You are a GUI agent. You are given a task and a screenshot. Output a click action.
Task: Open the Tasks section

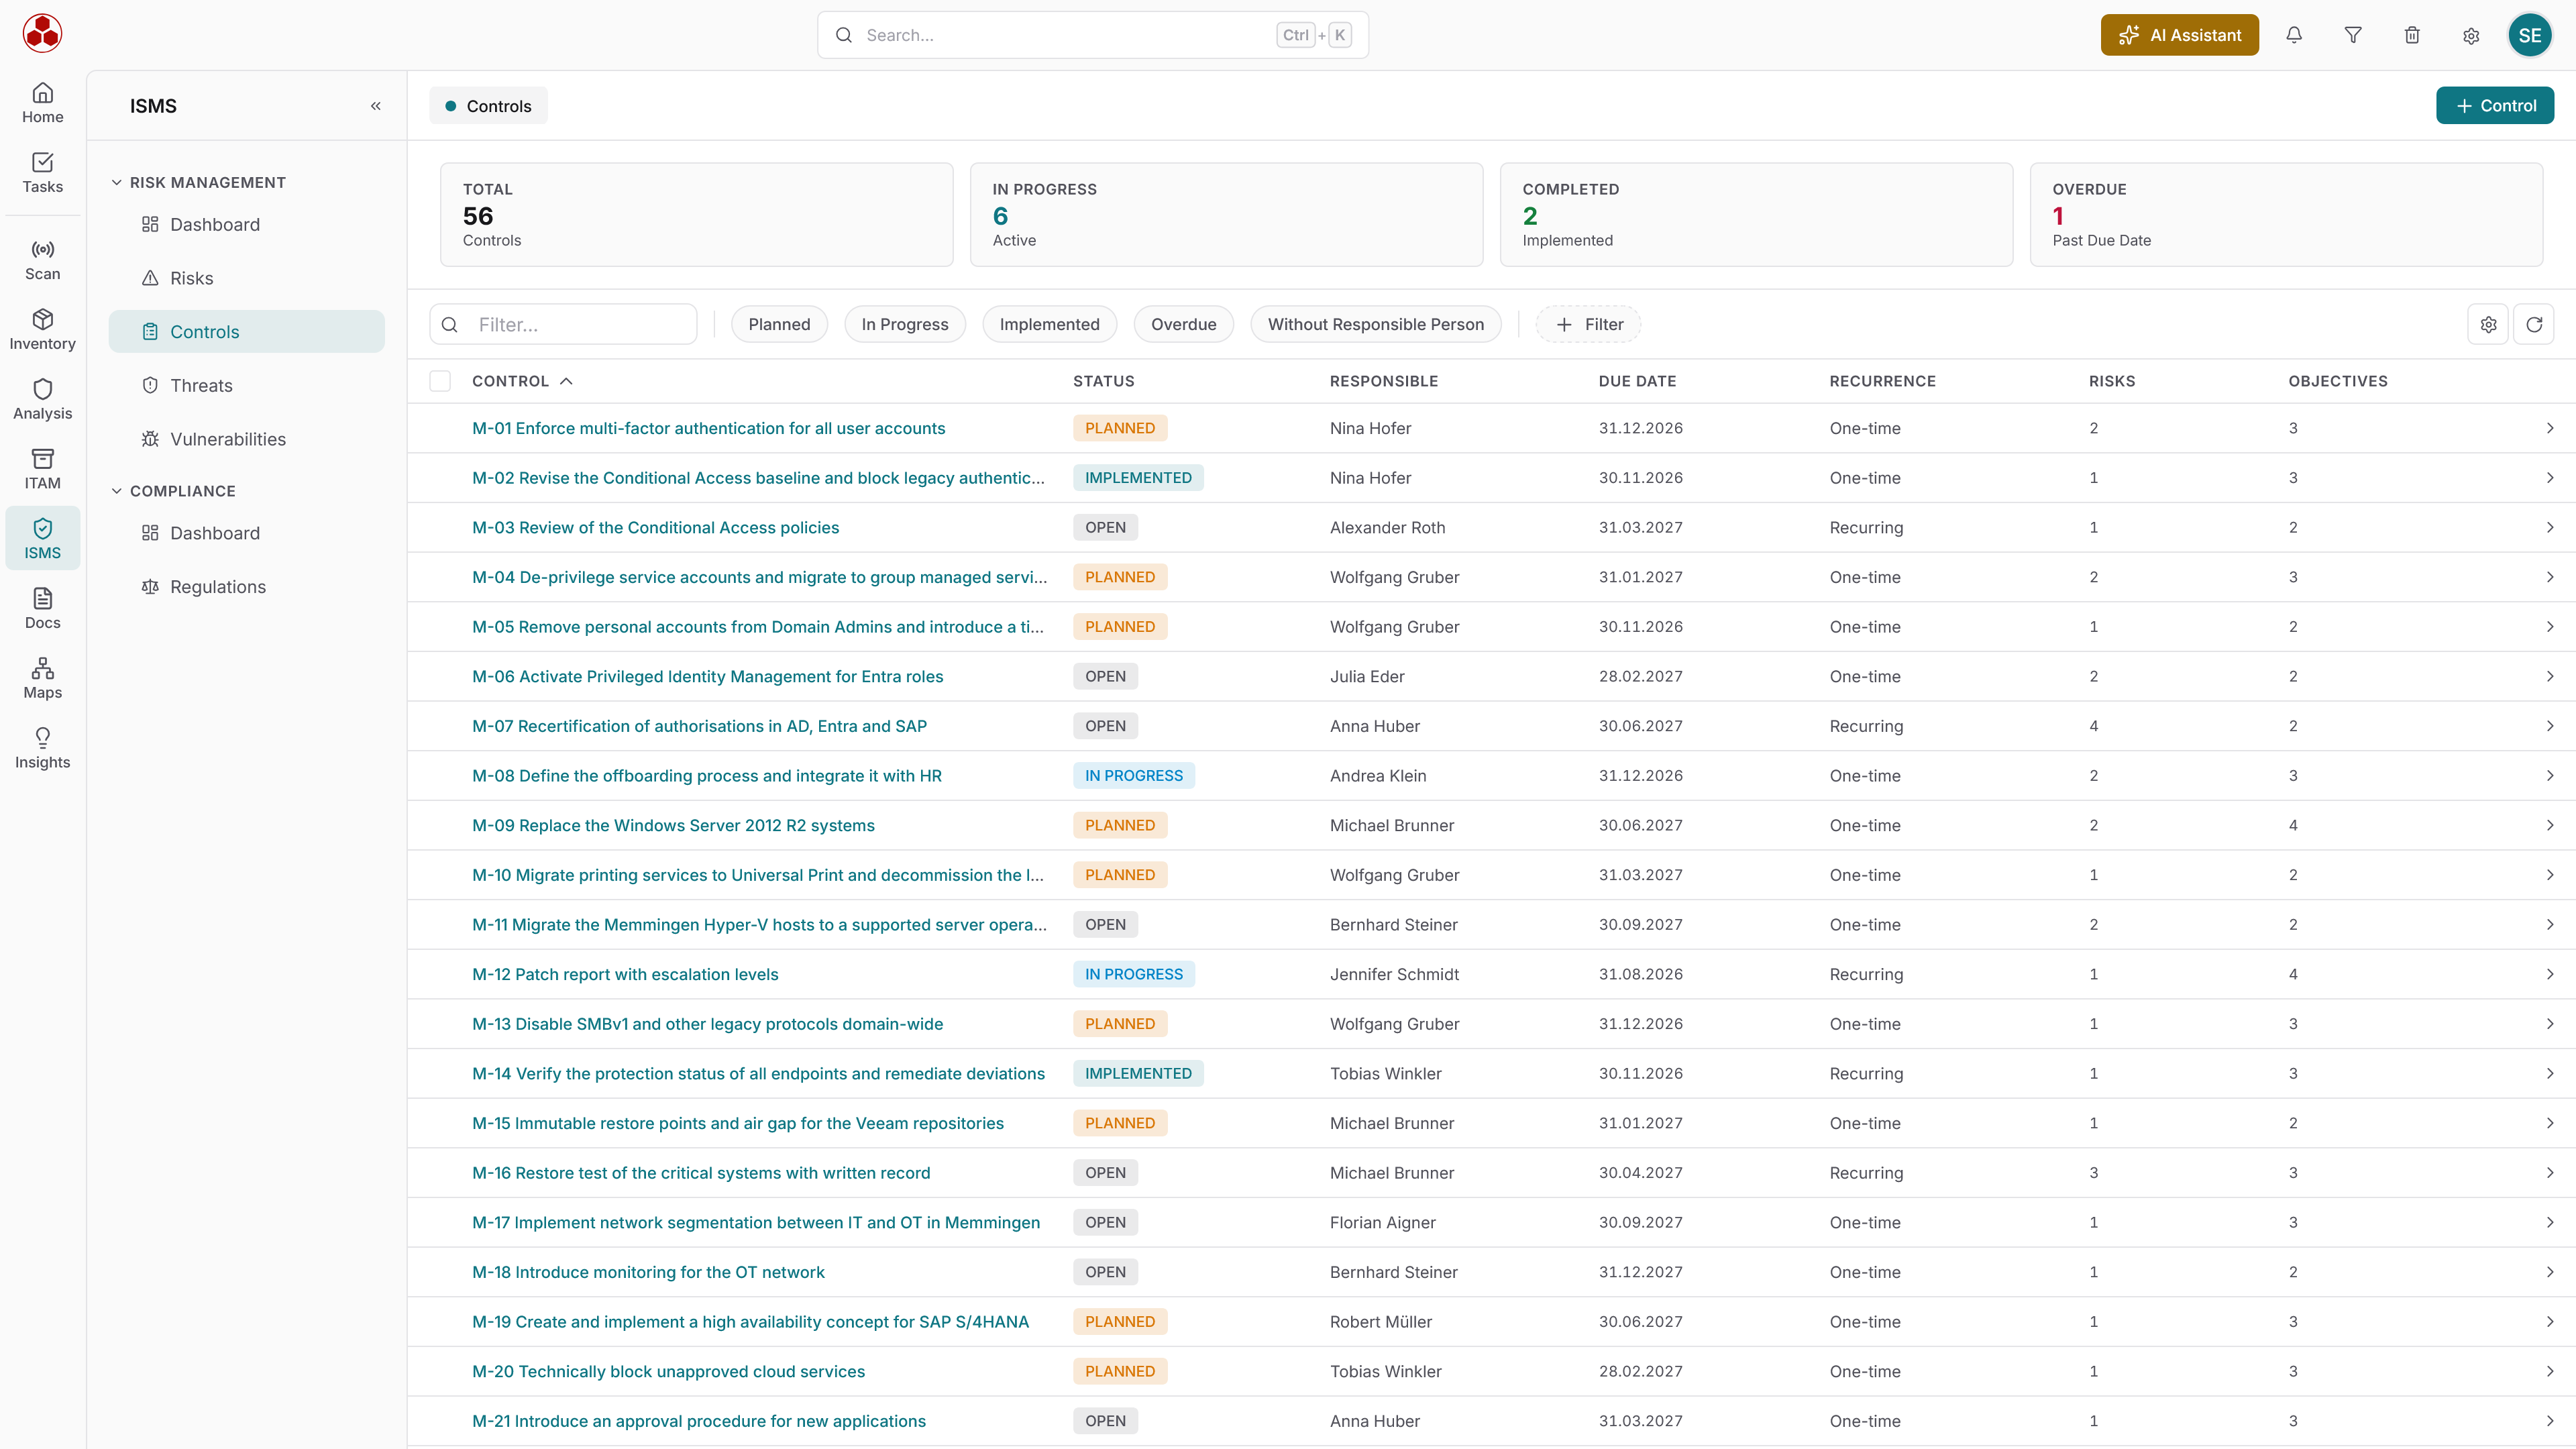pyautogui.click(x=42, y=173)
